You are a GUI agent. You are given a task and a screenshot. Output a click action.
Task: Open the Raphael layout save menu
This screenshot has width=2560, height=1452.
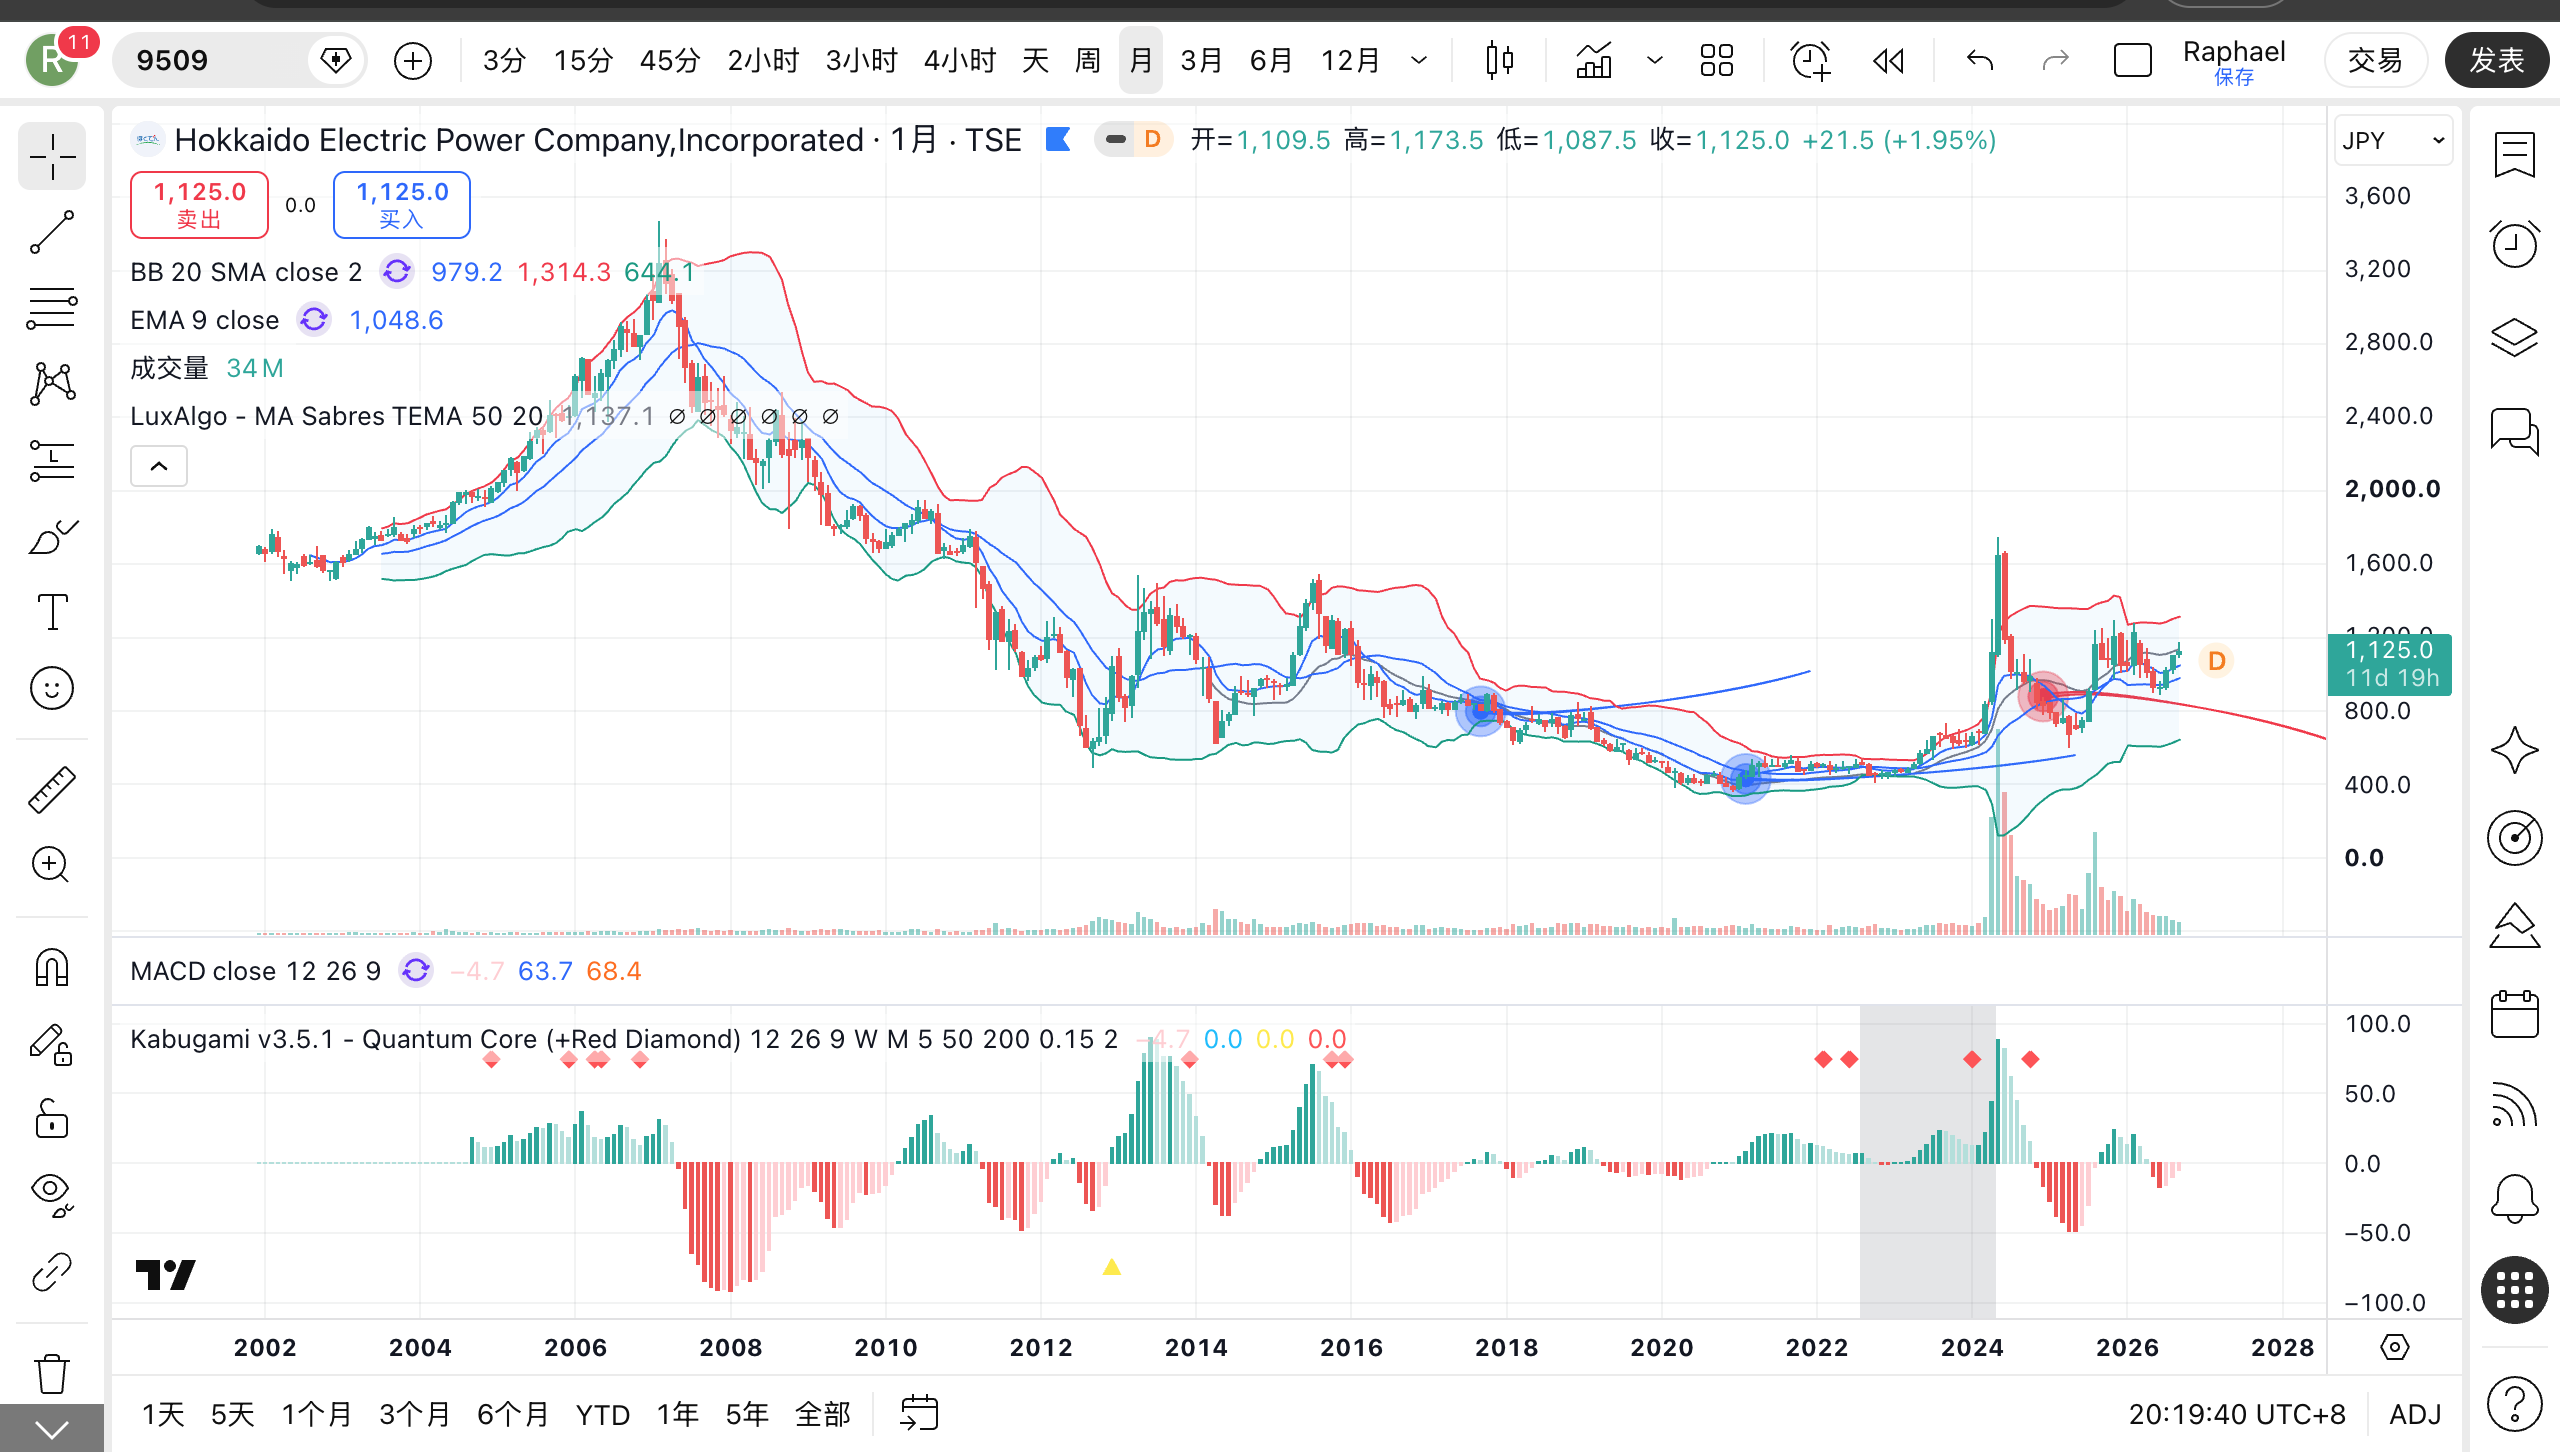tap(2234, 62)
